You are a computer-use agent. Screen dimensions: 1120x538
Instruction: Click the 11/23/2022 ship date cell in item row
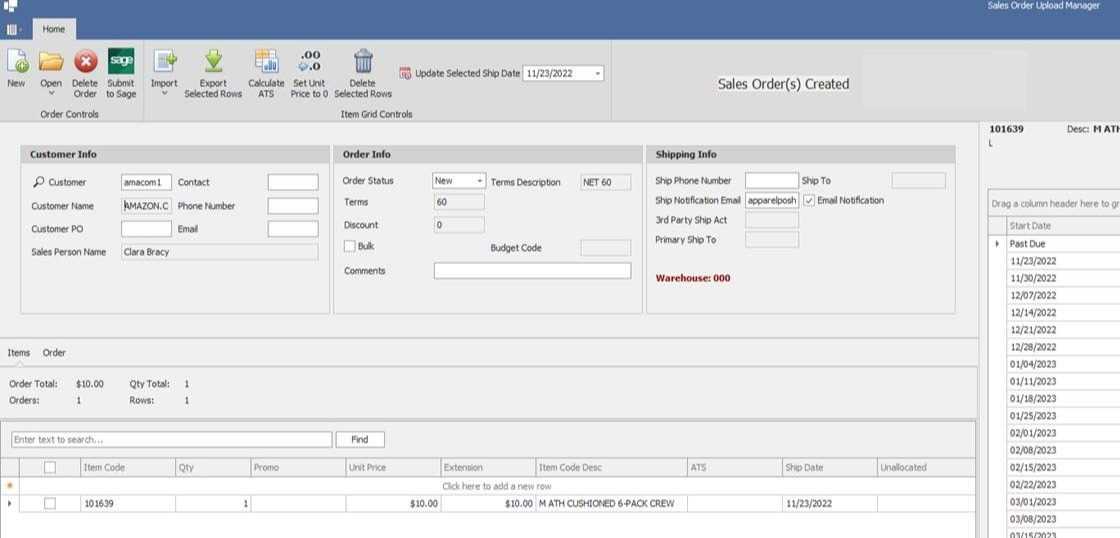tap(829, 503)
